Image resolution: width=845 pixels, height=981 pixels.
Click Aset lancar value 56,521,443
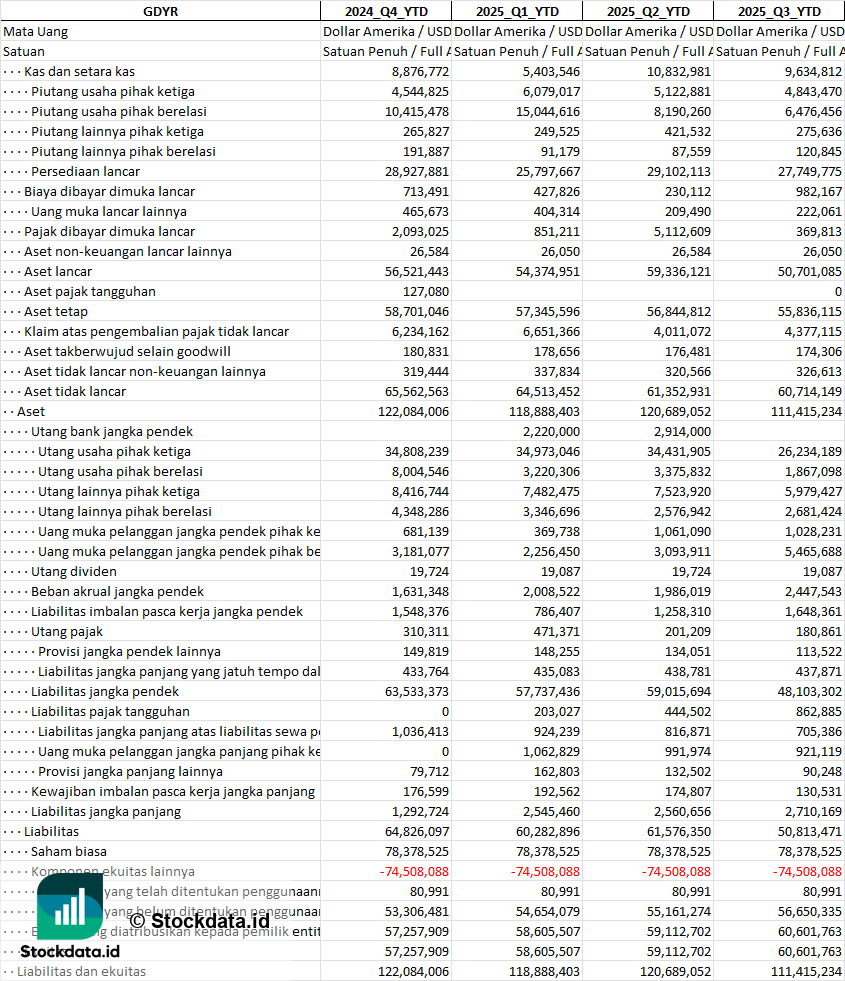417,272
